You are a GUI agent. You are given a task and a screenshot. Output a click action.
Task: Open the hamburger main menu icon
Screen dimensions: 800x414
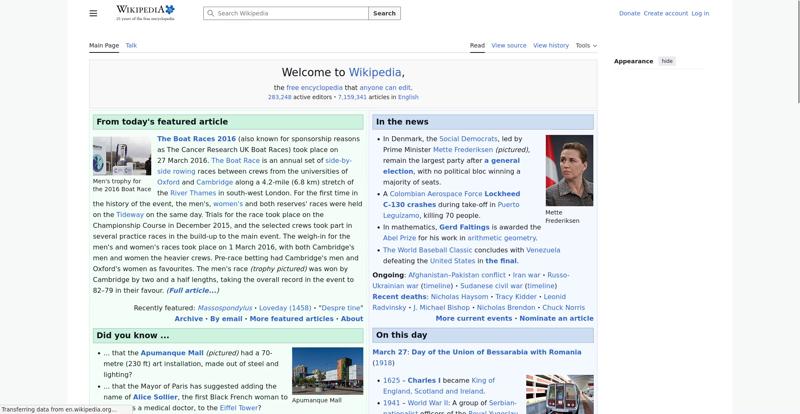(x=93, y=13)
